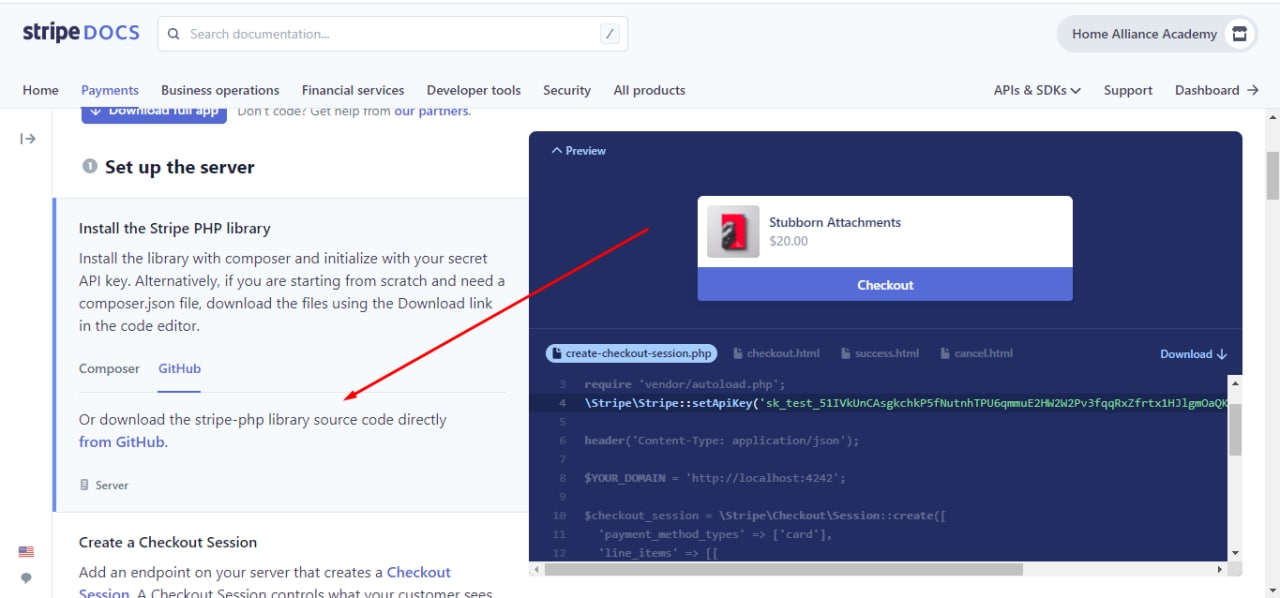Viewport: 1280px width, 598px height.
Task: Select the Payments nav item
Action: [110, 90]
